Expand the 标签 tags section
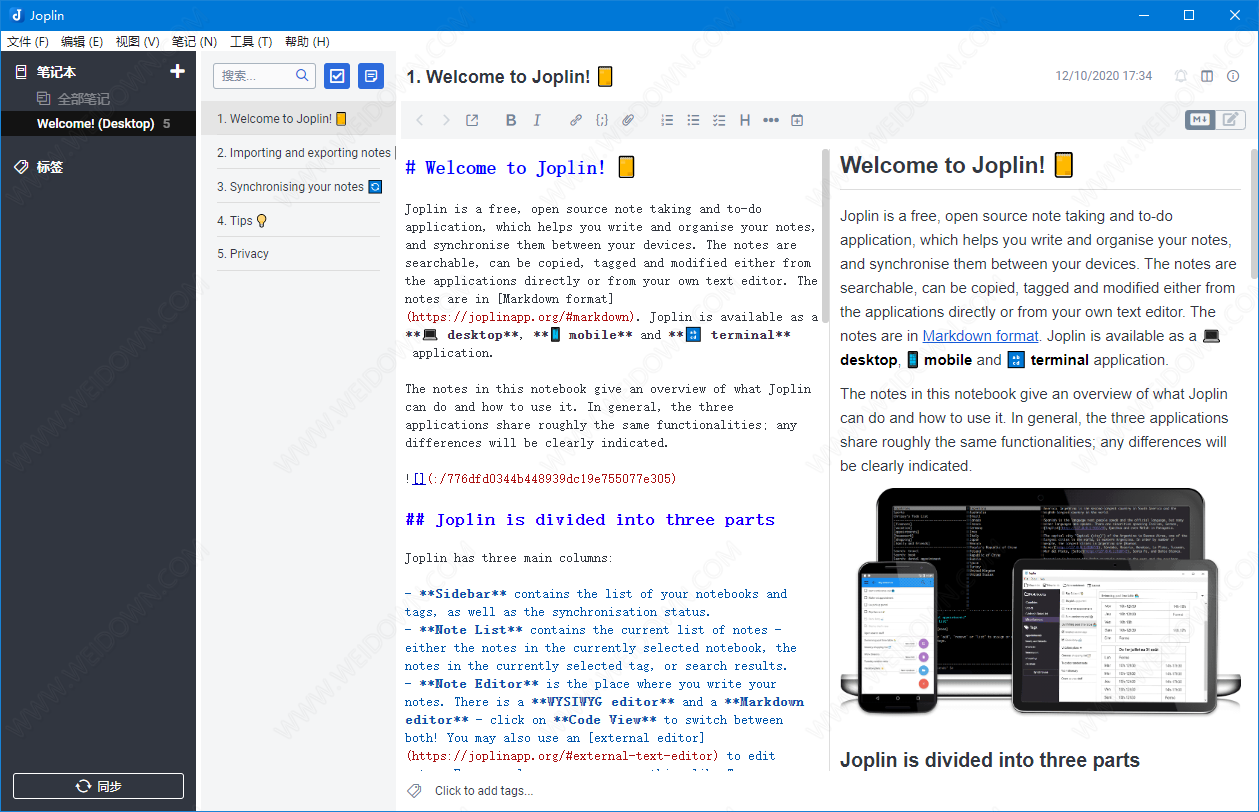Viewport: 1259px width, 812px height. [50, 167]
